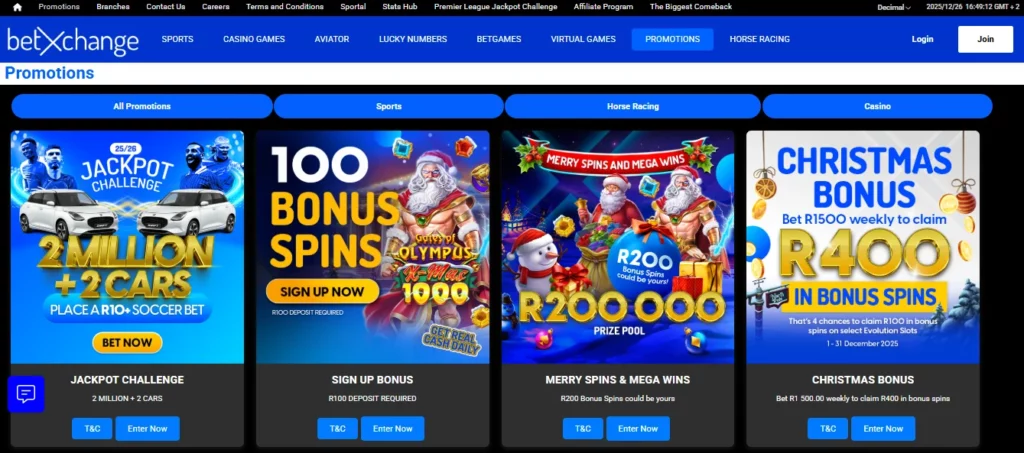
Task: Open Stats Hub link in top bar
Action: click(x=400, y=7)
